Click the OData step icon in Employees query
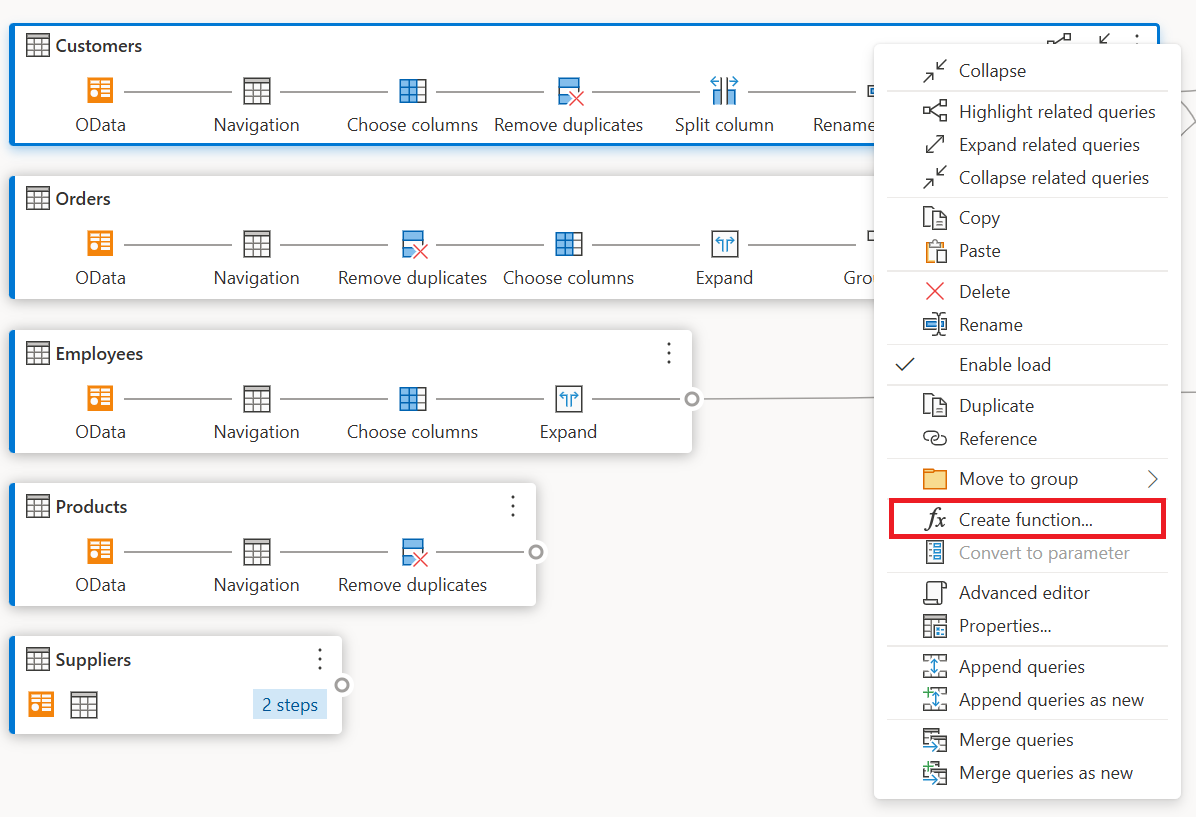 tap(100, 398)
